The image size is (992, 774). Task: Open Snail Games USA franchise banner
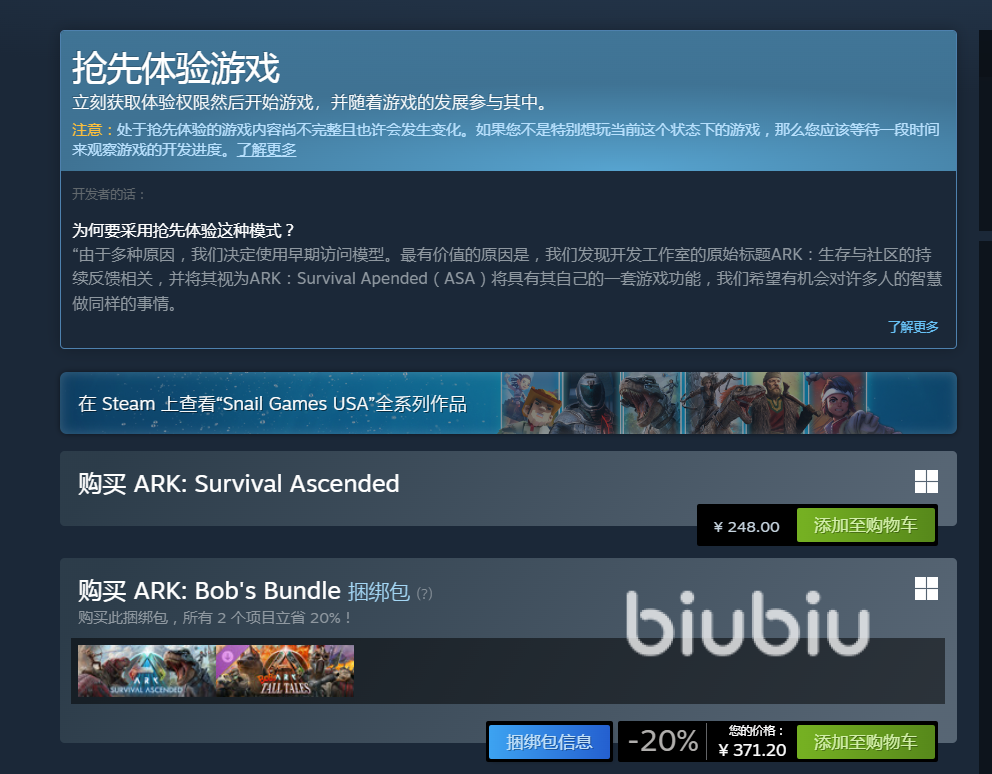pyautogui.click(x=508, y=403)
